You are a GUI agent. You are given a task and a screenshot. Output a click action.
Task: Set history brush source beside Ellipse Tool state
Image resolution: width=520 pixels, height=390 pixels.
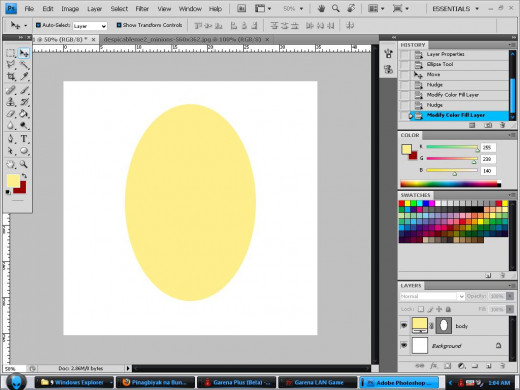click(x=405, y=64)
